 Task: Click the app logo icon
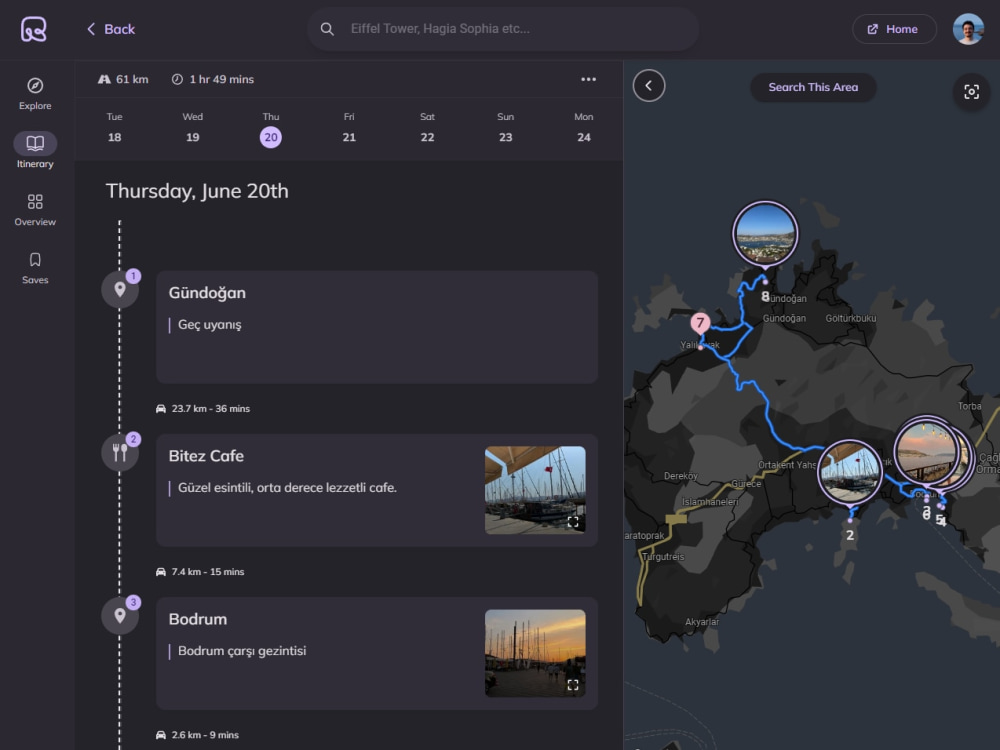(34, 29)
